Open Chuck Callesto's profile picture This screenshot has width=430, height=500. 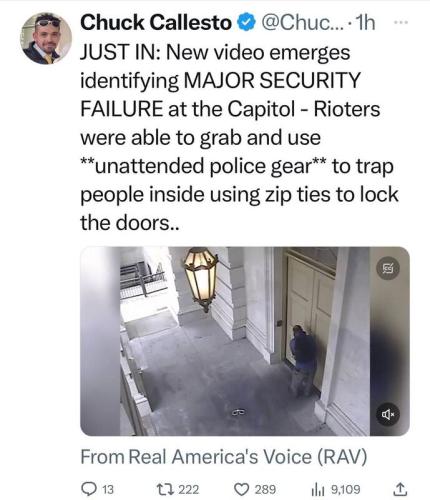46,38
